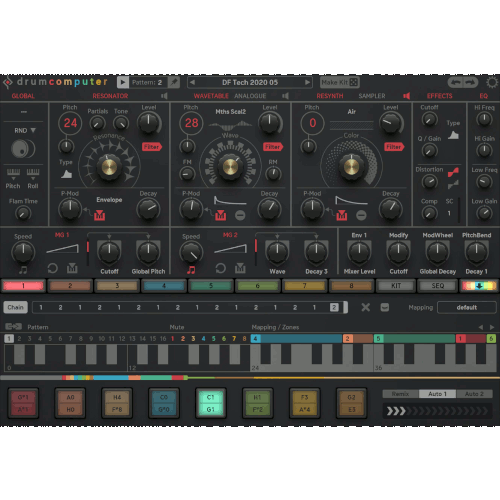Go to the previous preset with the left arrow
This screenshot has height=500, width=500.
point(192,82)
